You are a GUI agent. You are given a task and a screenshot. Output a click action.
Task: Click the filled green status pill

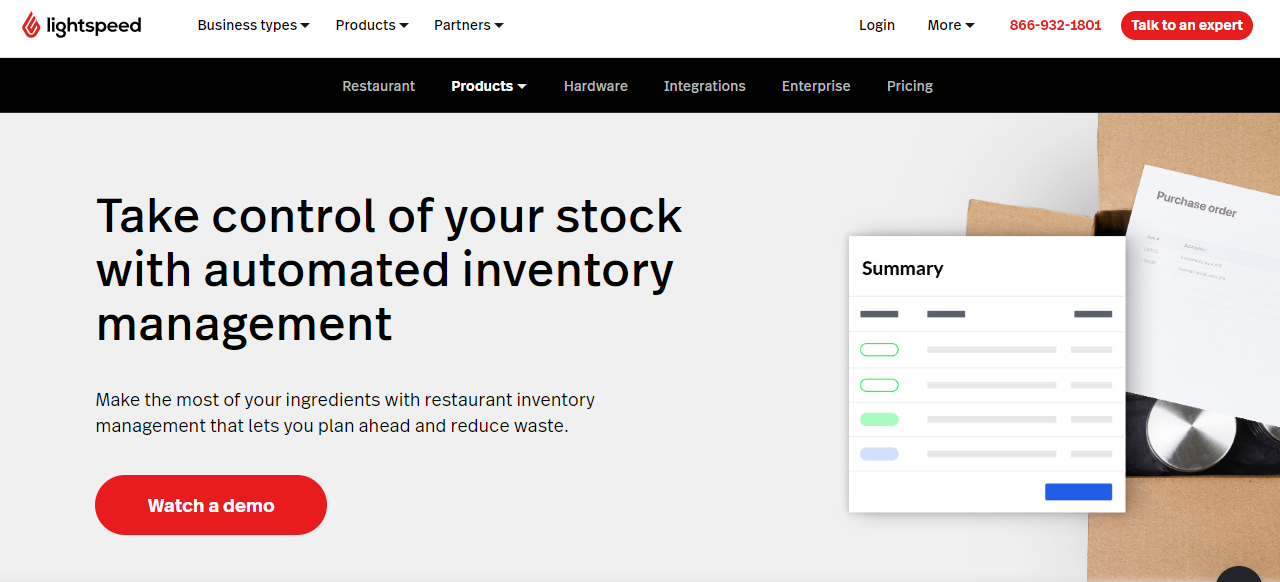(879, 419)
